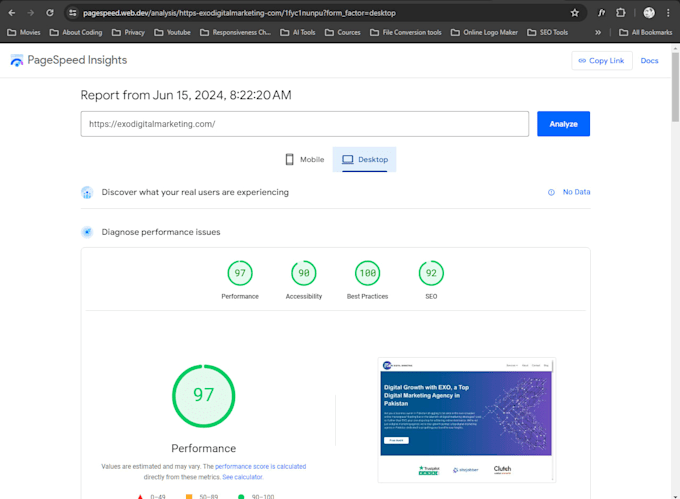Jump to Best Practices score gauge 100
680x499 pixels.
[367, 273]
